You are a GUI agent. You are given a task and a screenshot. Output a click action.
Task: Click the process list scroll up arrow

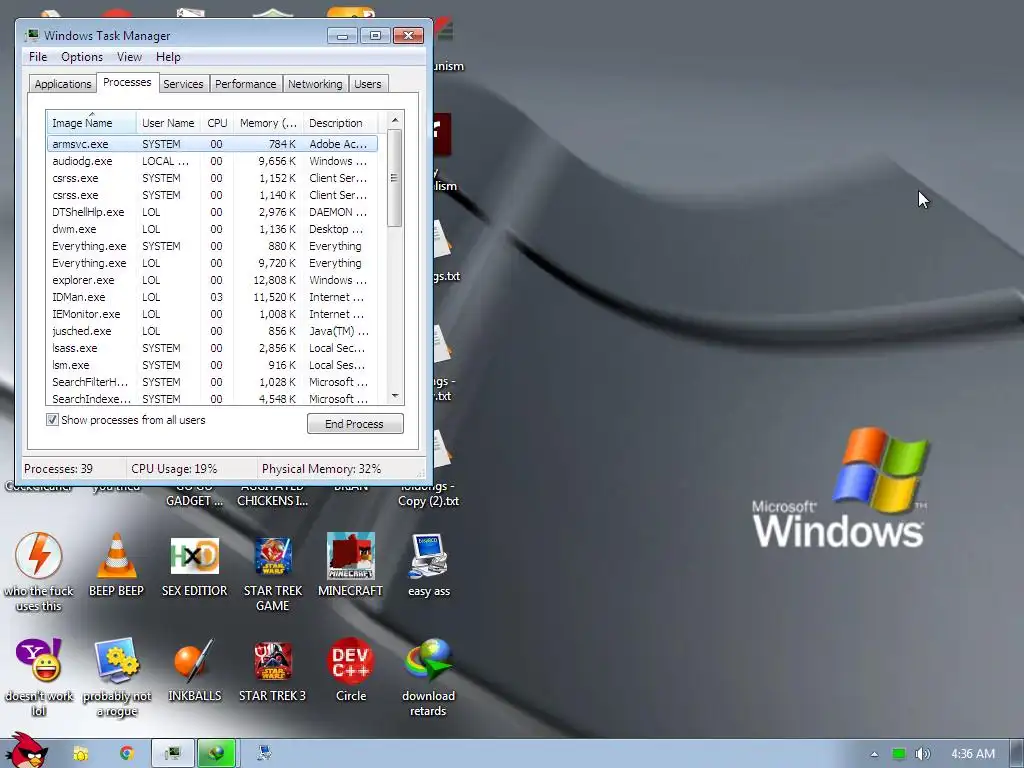[394, 120]
